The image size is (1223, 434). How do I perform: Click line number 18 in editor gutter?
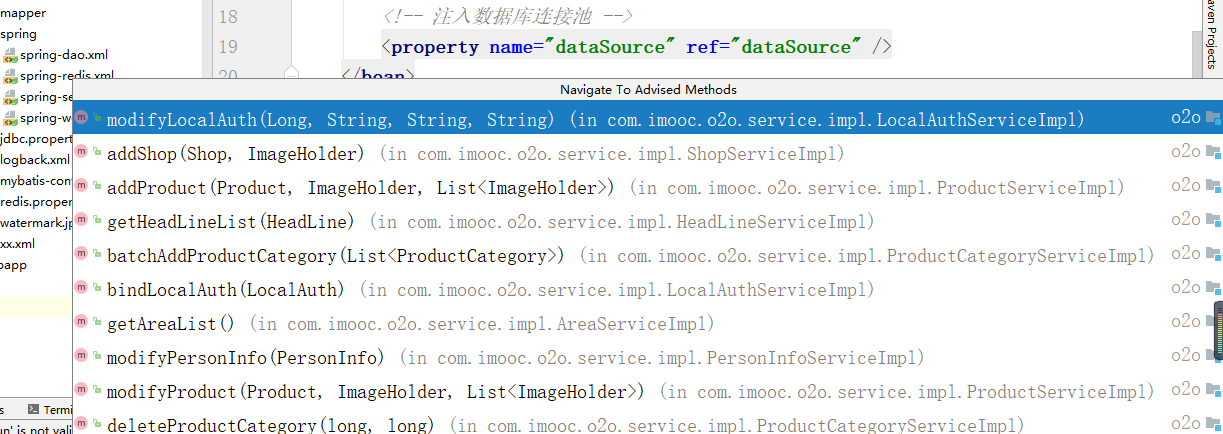(x=228, y=17)
